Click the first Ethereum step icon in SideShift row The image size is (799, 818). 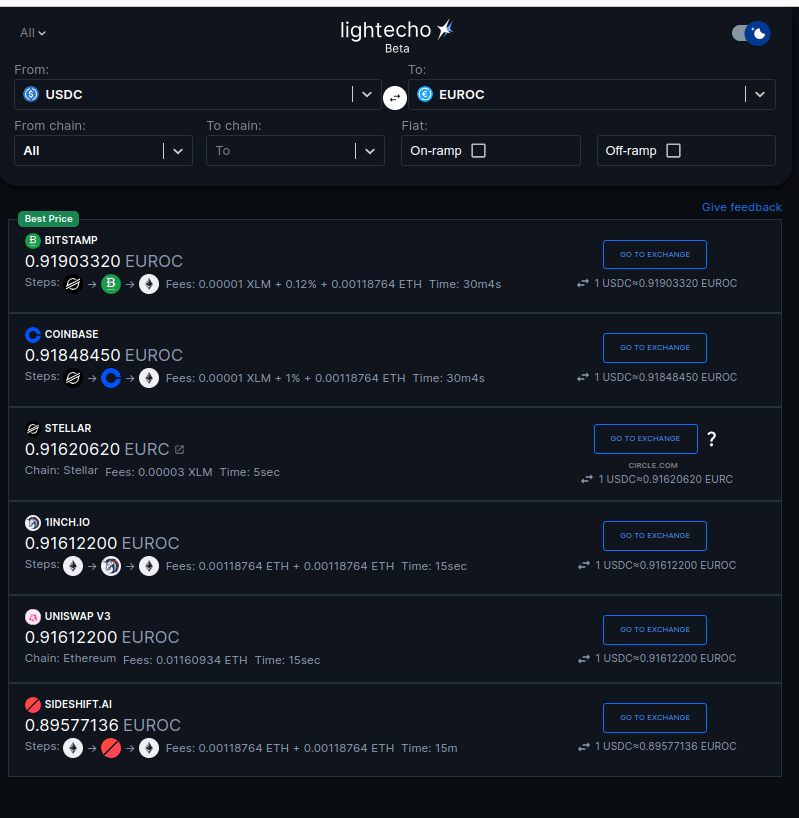click(x=73, y=748)
